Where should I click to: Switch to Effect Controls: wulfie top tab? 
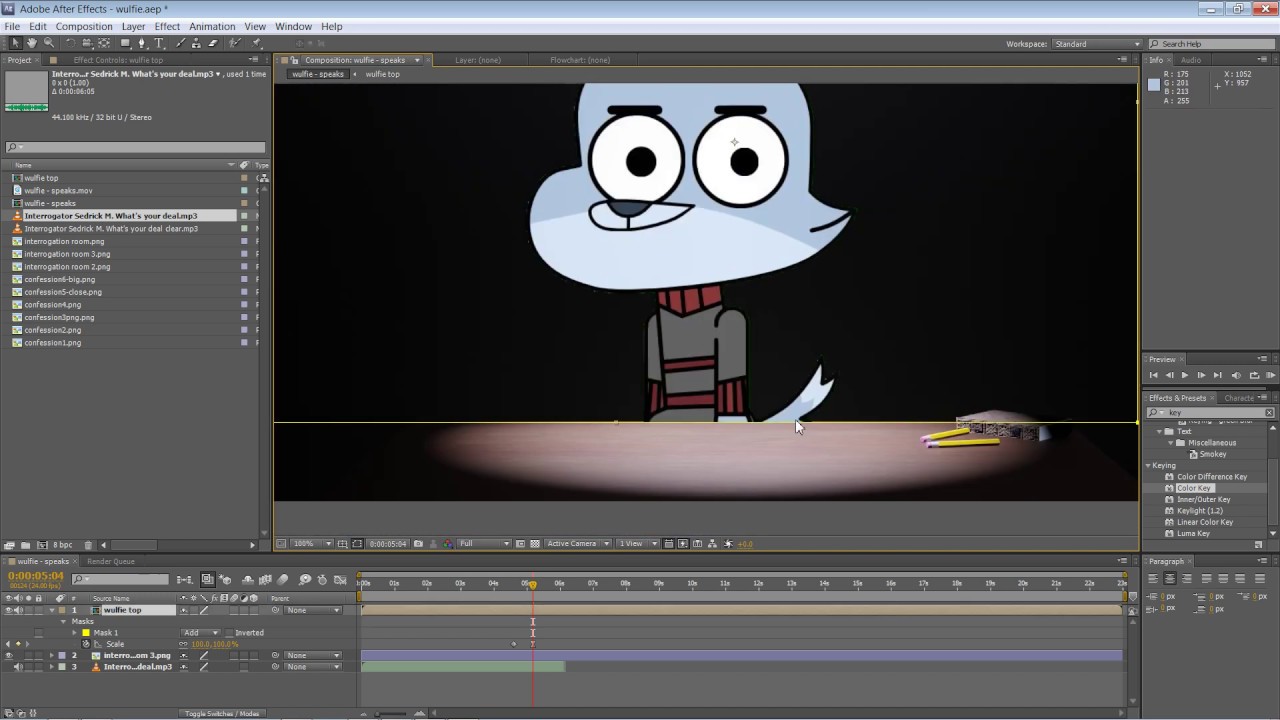[x=118, y=60]
